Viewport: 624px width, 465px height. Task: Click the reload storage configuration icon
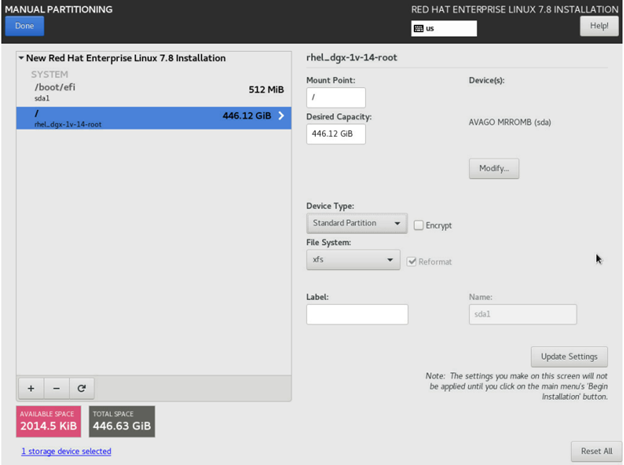81,388
